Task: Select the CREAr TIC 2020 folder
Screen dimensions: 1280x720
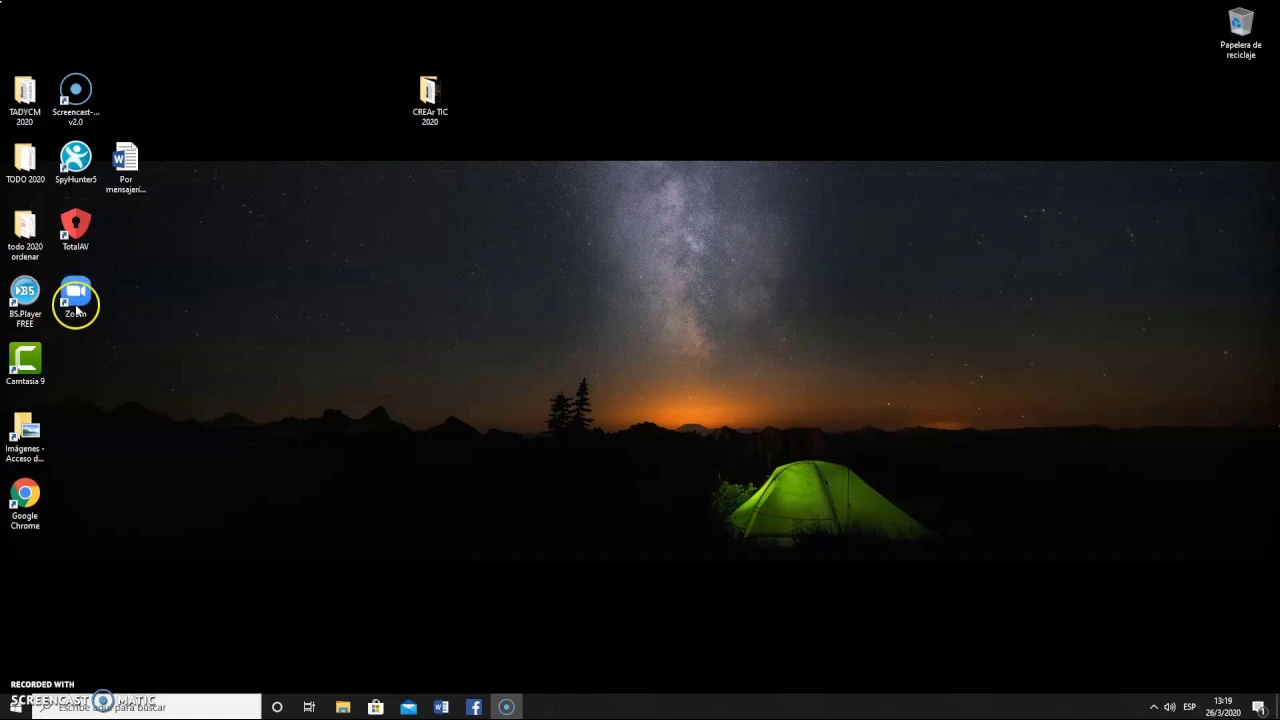Action: point(429,101)
